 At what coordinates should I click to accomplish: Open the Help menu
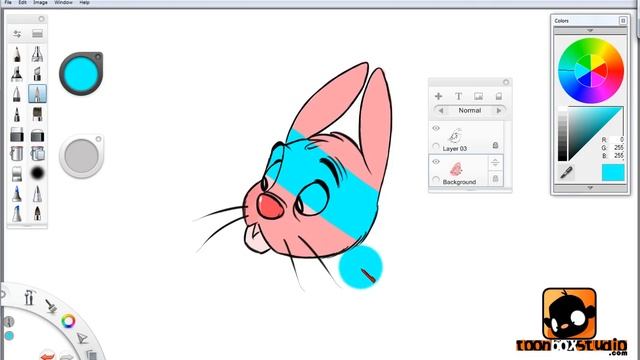(84, 2)
